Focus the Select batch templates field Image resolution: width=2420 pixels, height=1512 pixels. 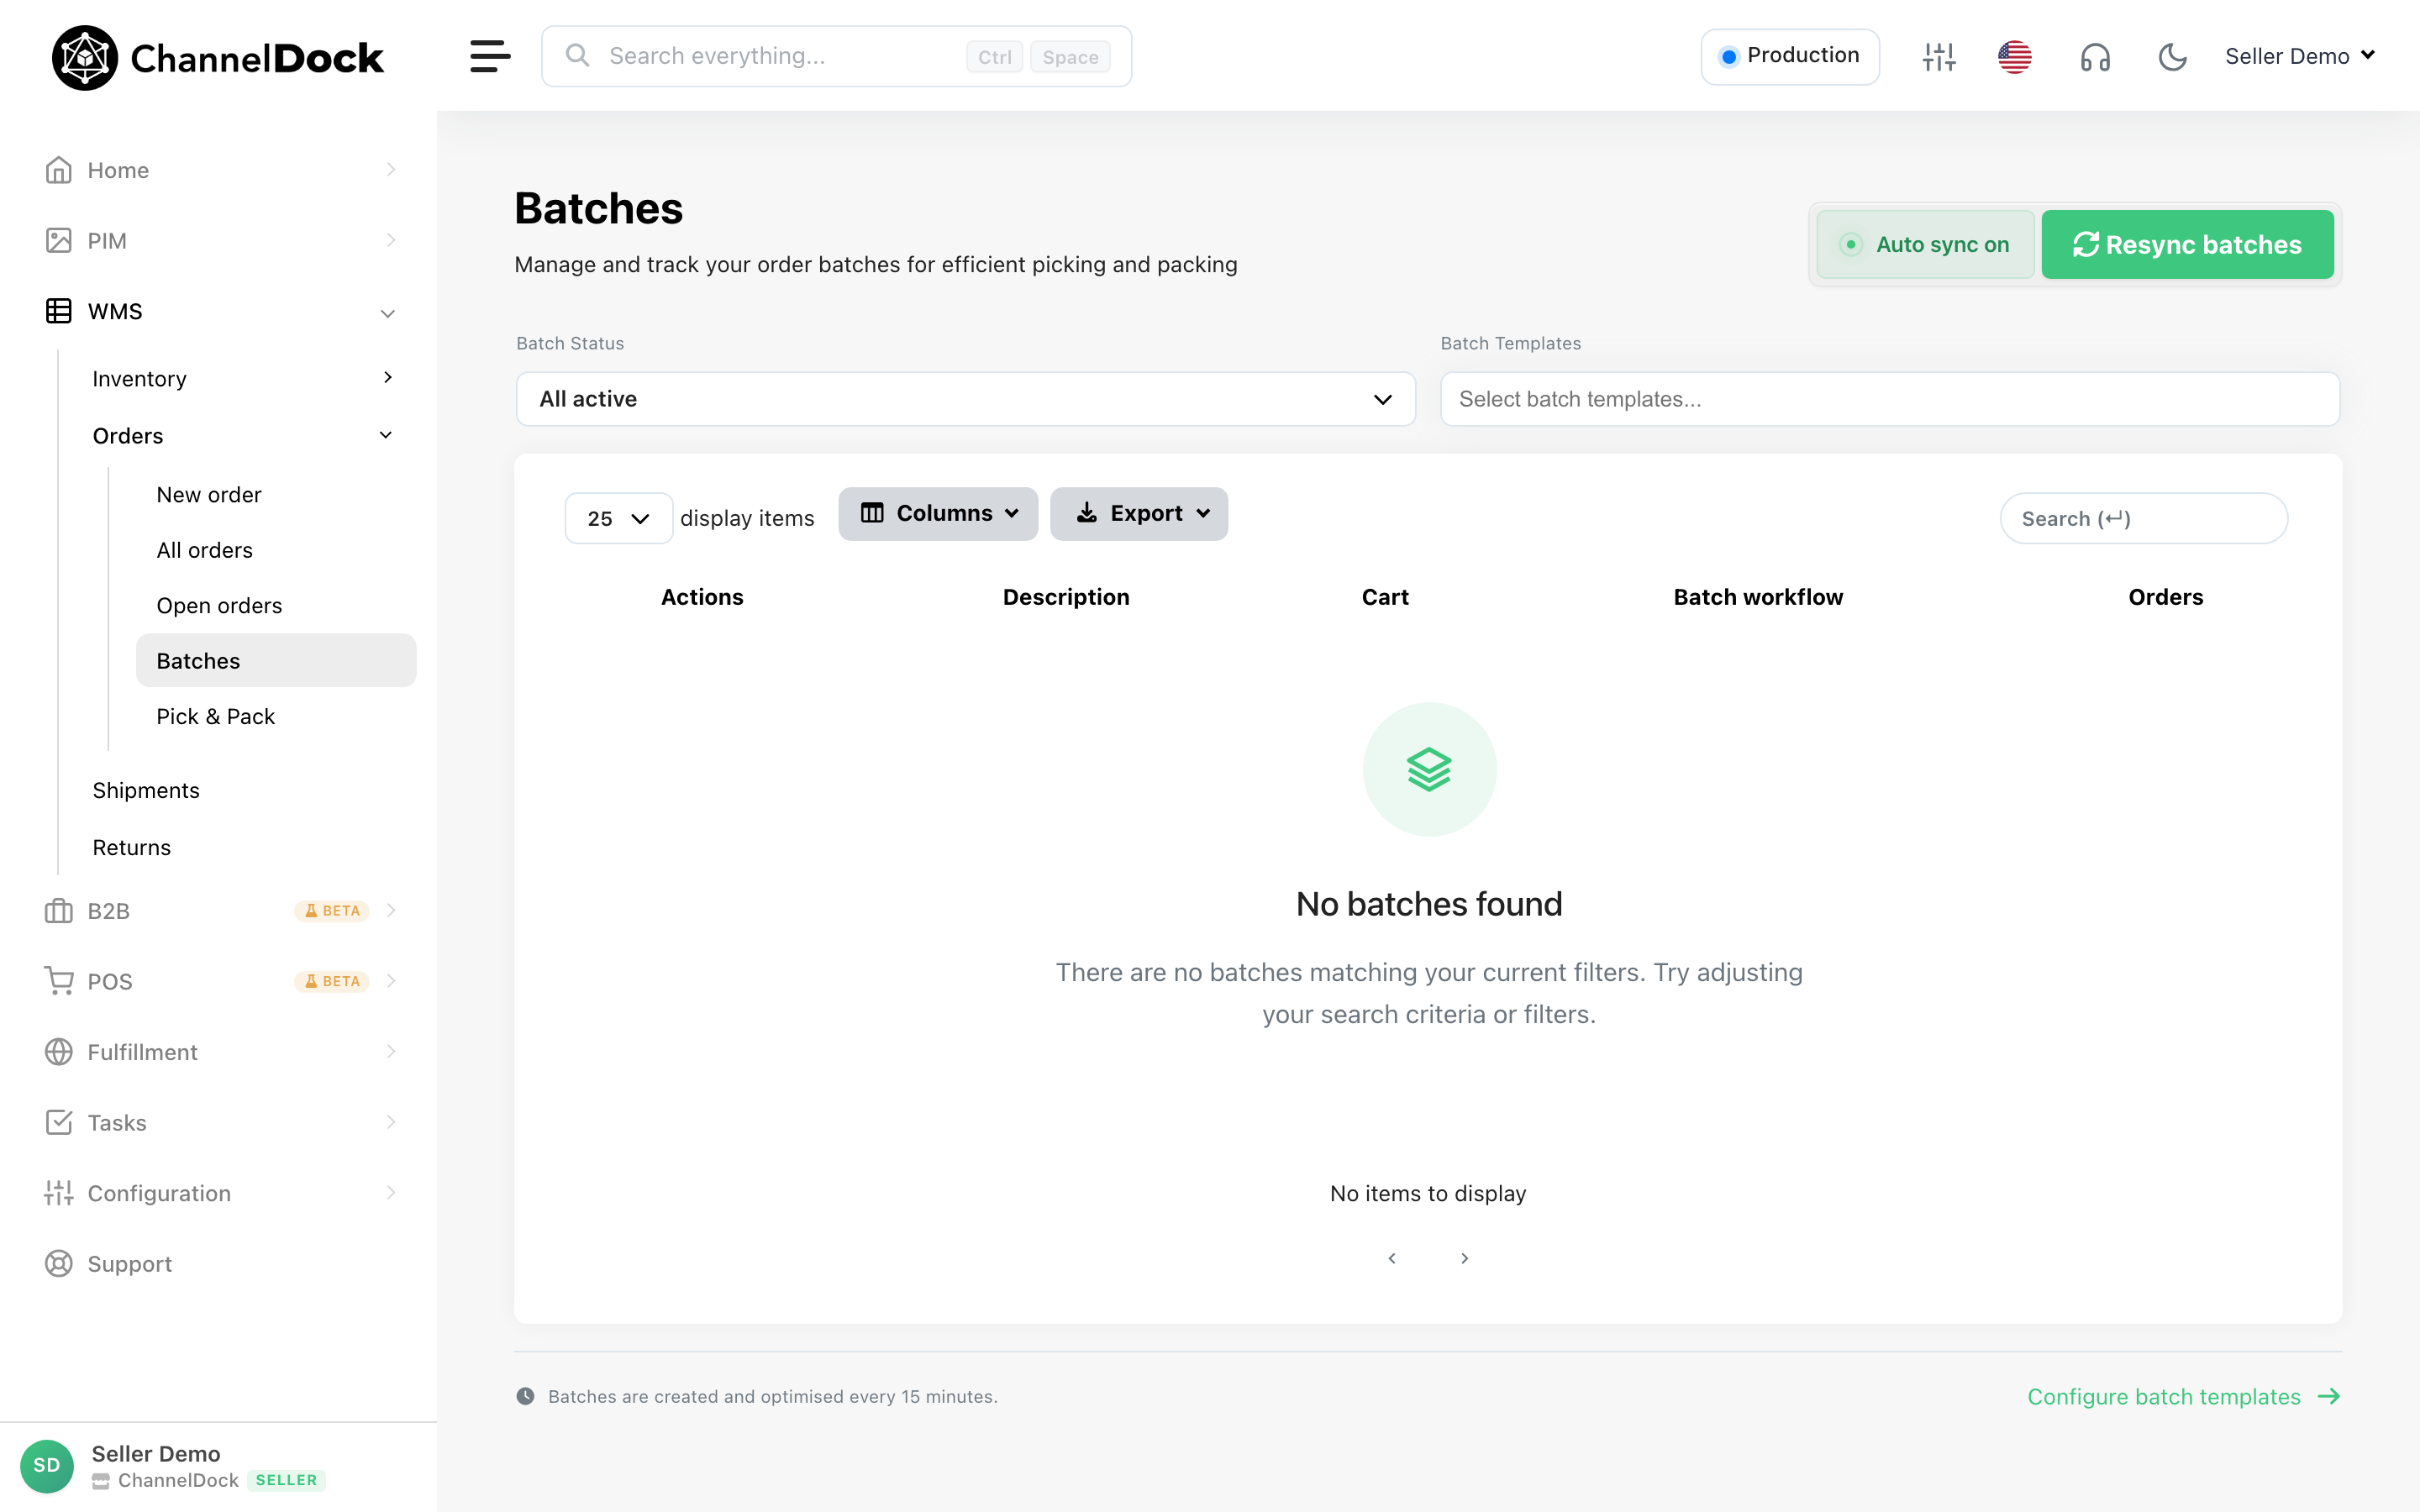[x=1889, y=399]
